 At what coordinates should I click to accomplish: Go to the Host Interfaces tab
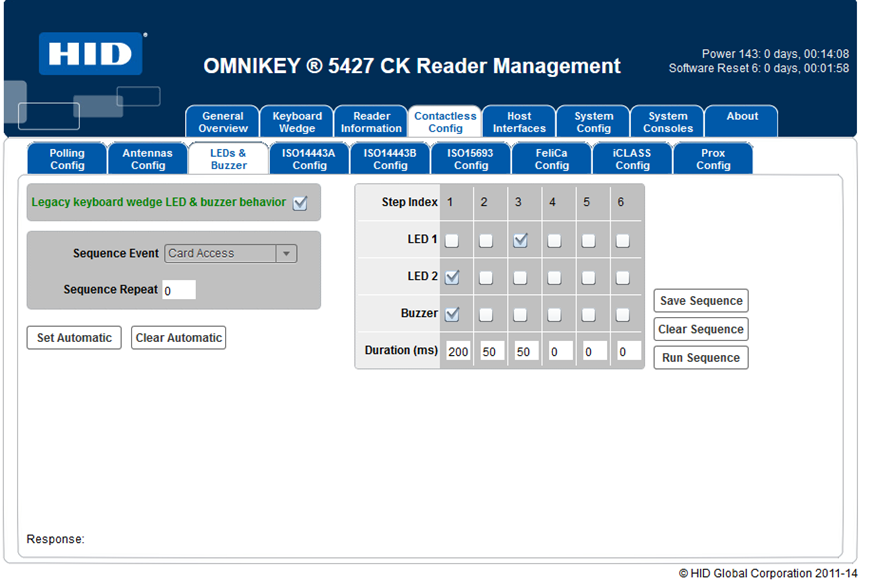tap(519, 122)
